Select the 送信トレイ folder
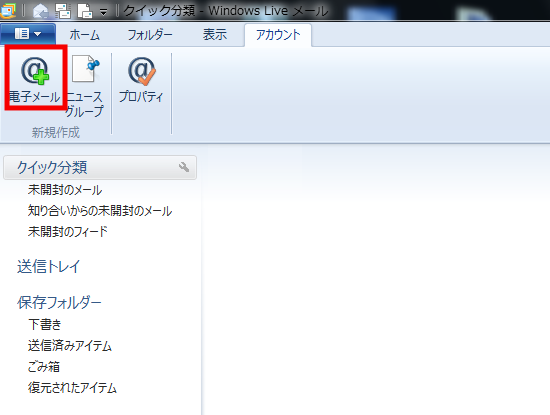The height and width of the screenshot is (415, 550). pyautogui.click(x=49, y=266)
